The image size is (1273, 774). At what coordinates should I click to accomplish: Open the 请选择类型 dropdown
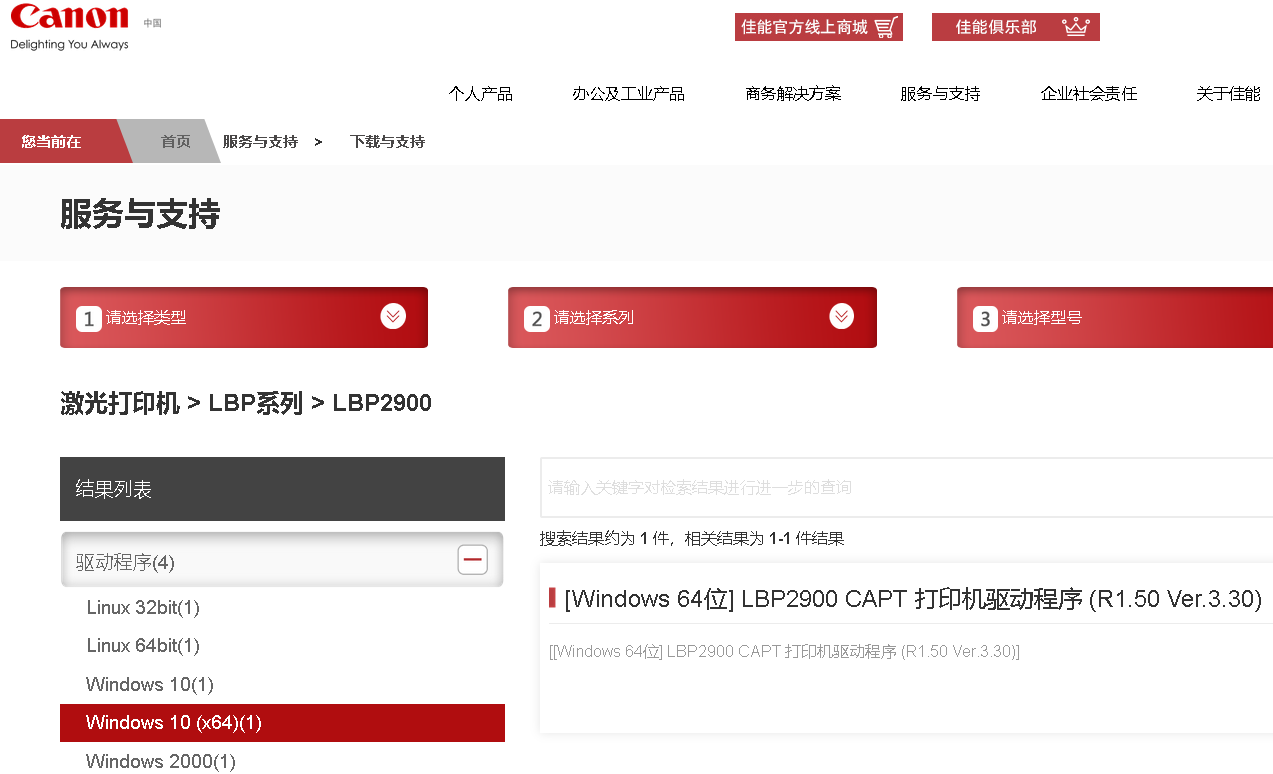coord(243,316)
